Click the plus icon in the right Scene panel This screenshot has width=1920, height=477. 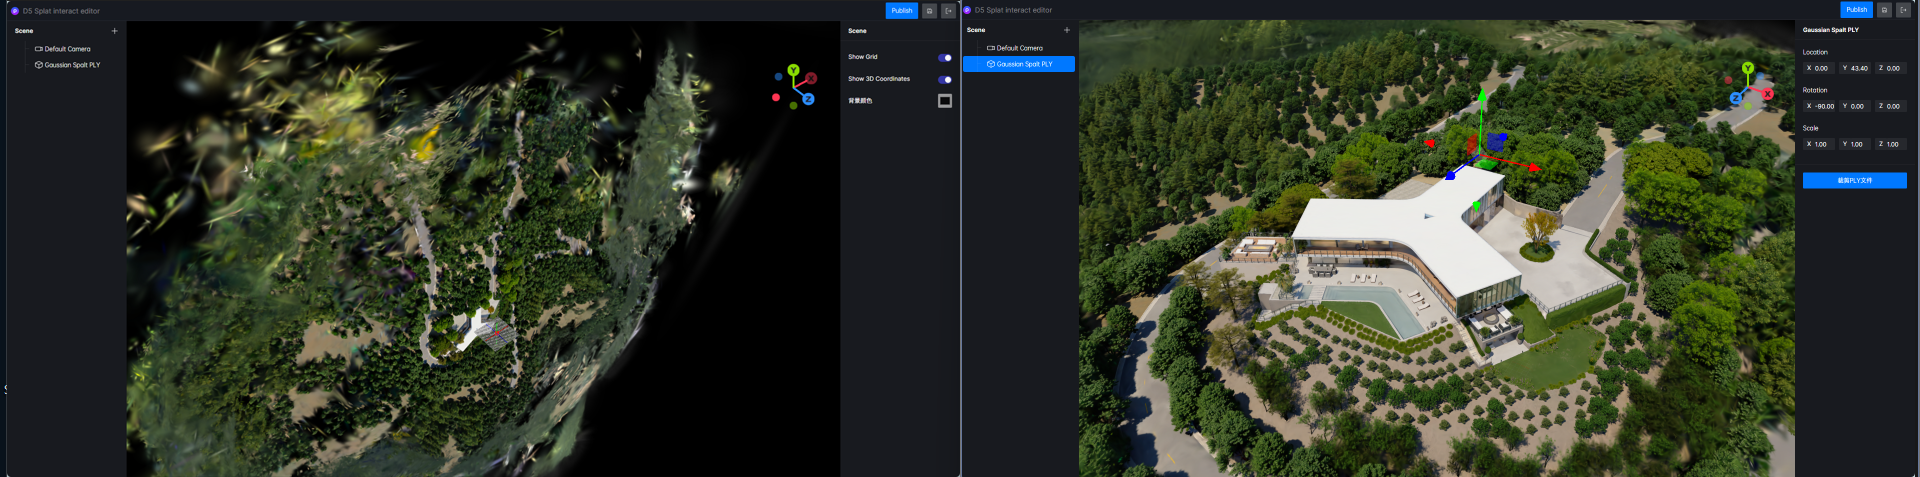[1067, 30]
